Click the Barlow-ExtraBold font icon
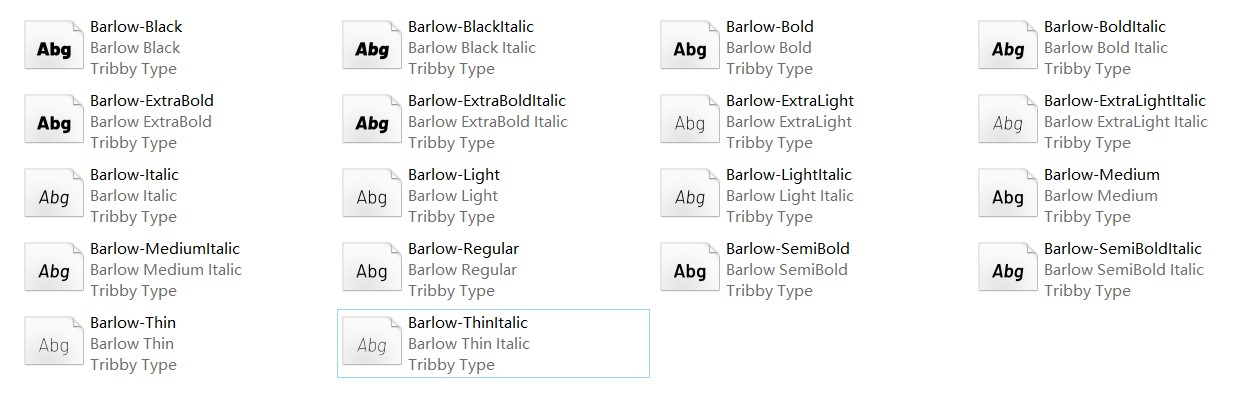This screenshot has height=403, width=1237. [x=54, y=122]
